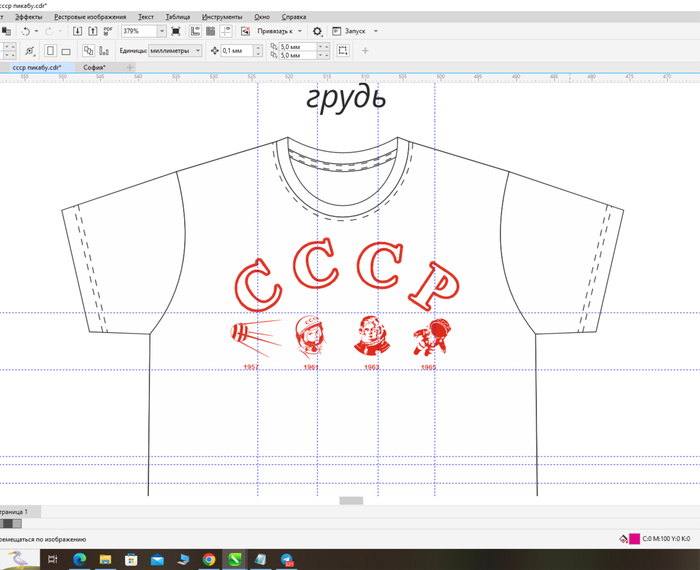The width and height of the screenshot is (700, 570).
Task: Open the zoom level dropdown arrow
Action: pos(162,31)
